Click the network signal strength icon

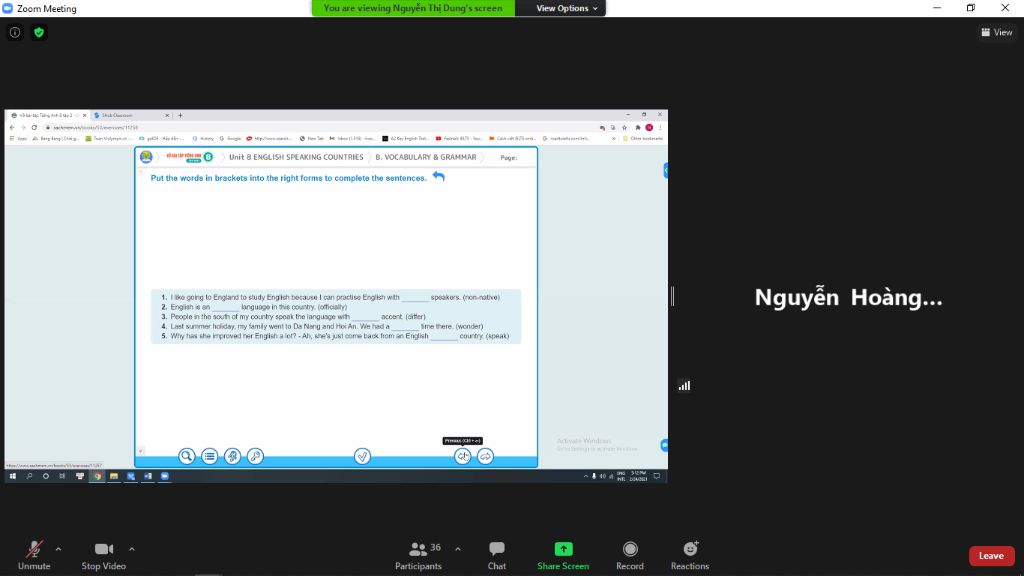(684, 386)
